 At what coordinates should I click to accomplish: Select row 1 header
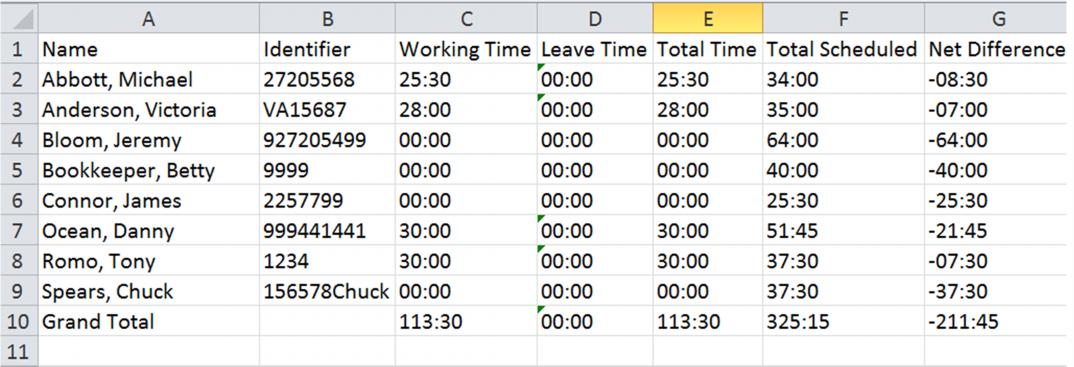pyautogui.click(x=18, y=49)
